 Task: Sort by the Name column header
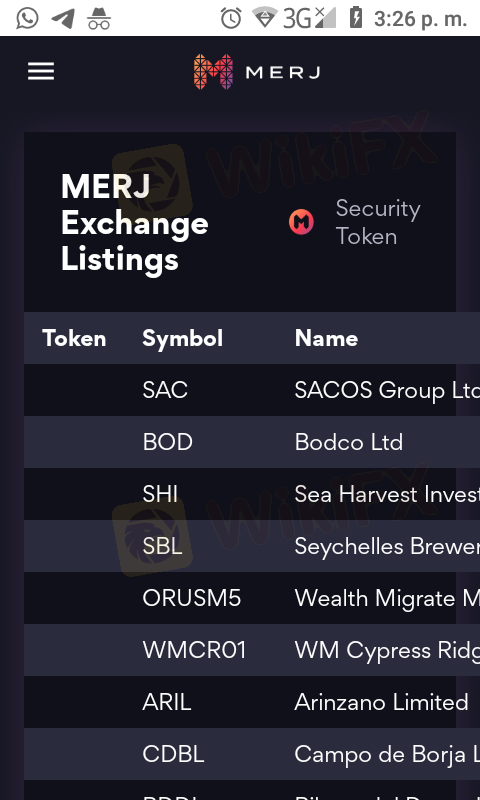(326, 338)
